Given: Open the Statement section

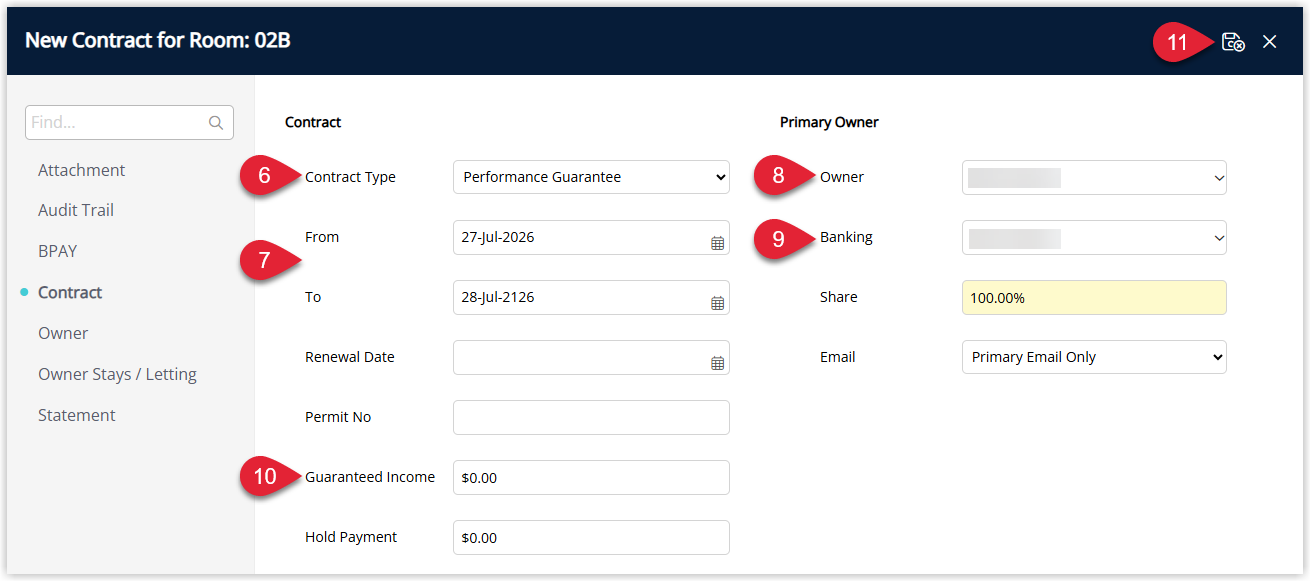Looking at the screenshot, I should 77,415.
